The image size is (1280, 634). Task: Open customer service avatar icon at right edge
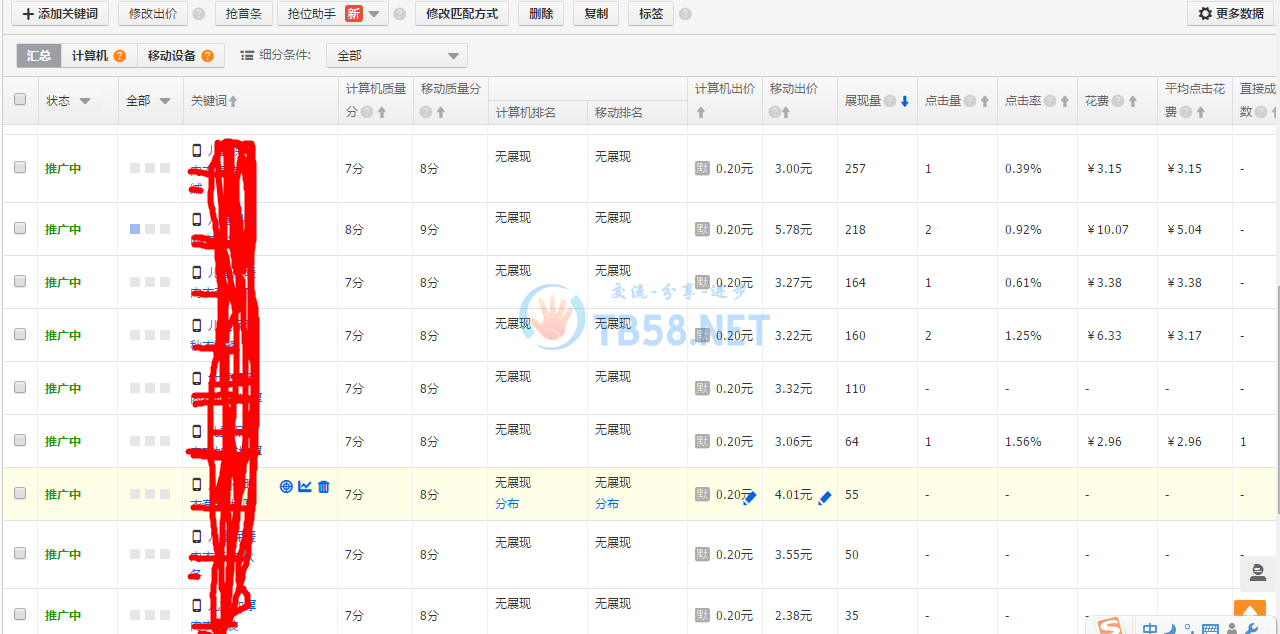click(x=1257, y=572)
